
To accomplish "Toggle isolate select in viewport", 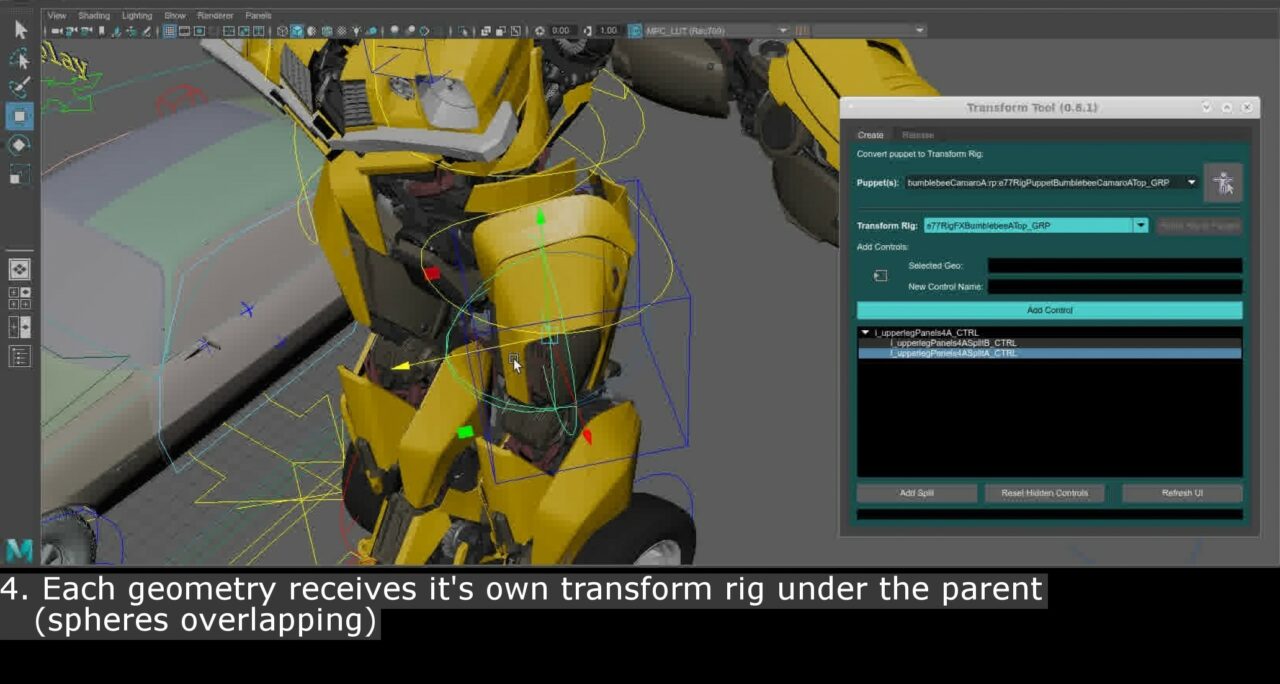I will pos(462,31).
